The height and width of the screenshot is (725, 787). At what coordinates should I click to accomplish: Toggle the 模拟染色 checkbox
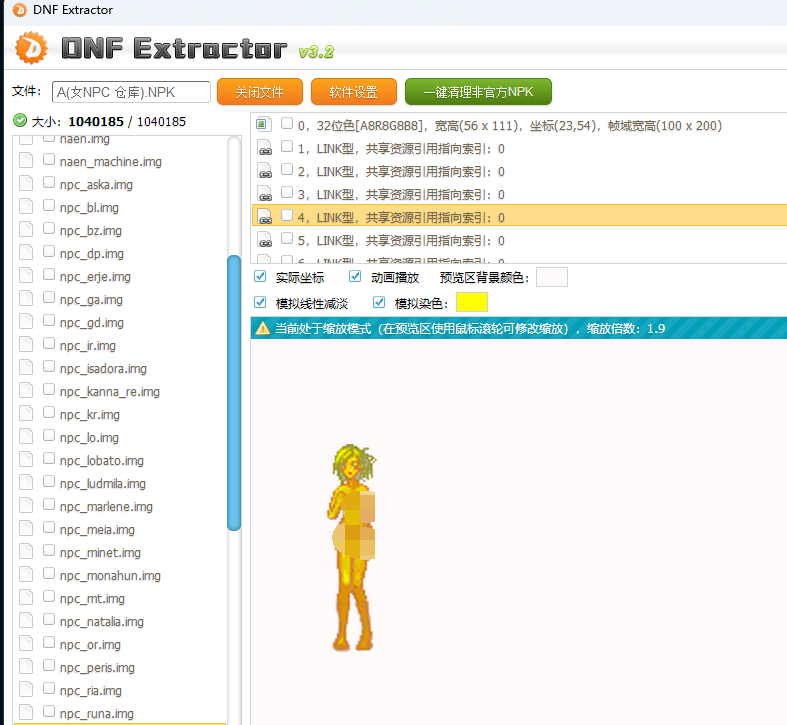tap(379, 302)
